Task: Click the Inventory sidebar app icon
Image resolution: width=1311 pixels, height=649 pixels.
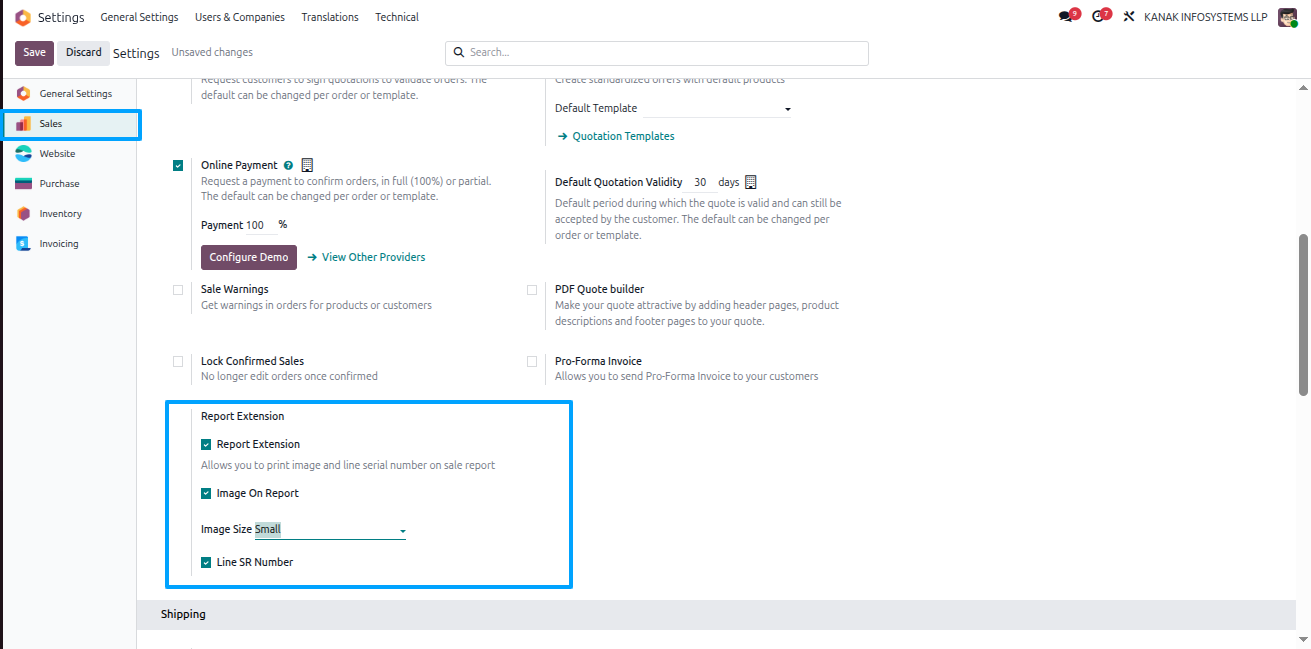Action: (x=23, y=214)
